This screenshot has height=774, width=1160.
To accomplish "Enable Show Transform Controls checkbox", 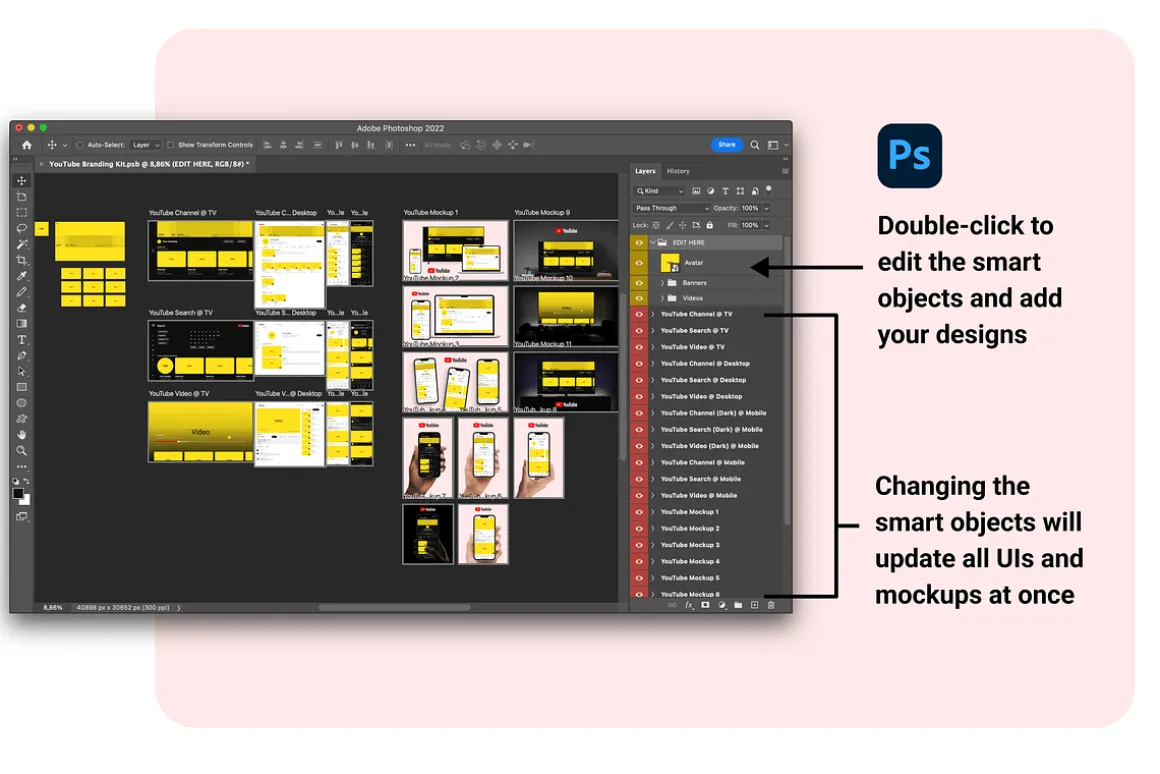I will pos(171,145).
